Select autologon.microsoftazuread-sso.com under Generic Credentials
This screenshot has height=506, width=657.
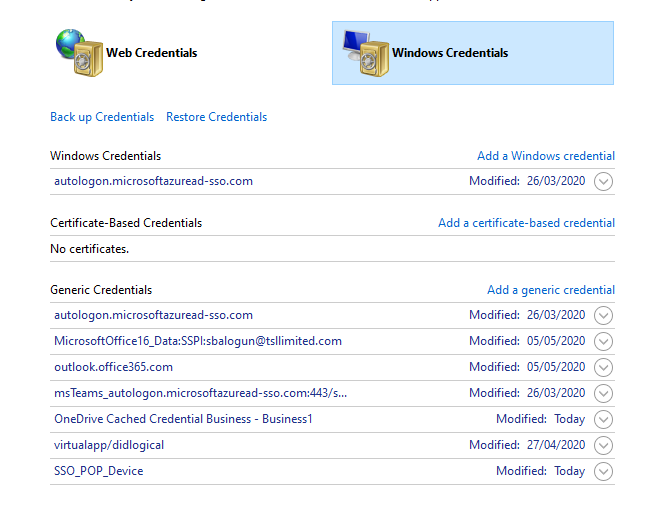(x=153, y=315)
